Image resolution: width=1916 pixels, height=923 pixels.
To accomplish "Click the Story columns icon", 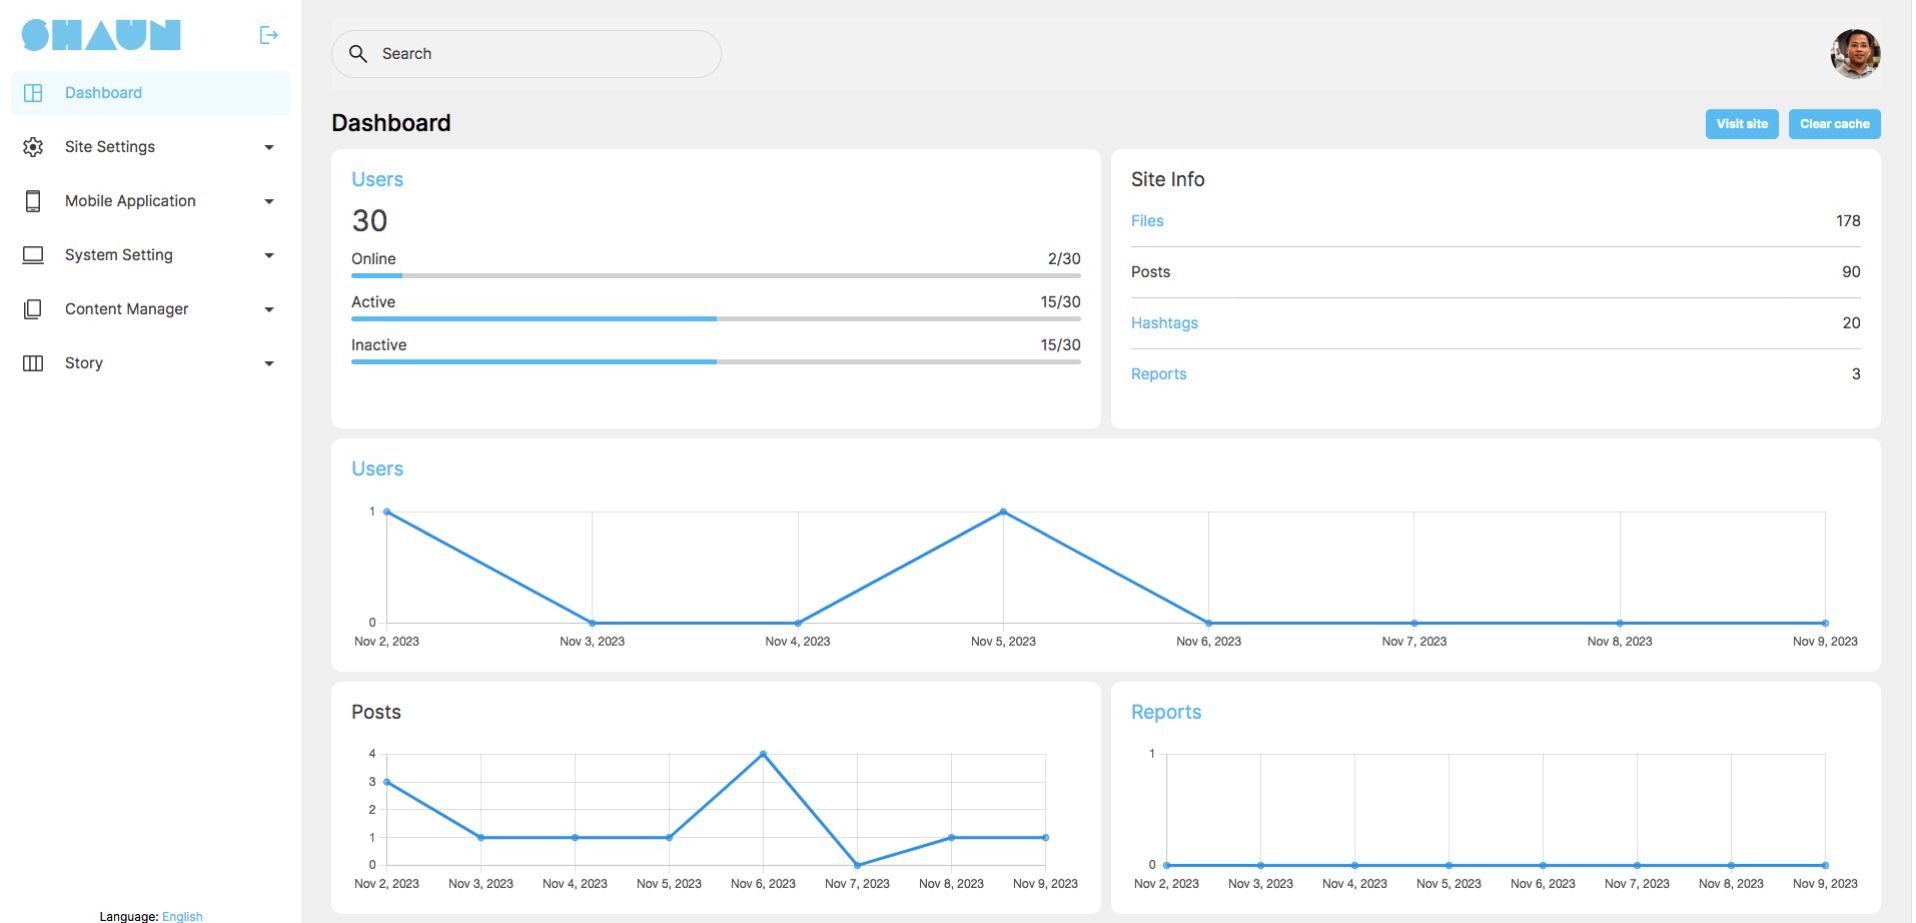I will [33, 363].
